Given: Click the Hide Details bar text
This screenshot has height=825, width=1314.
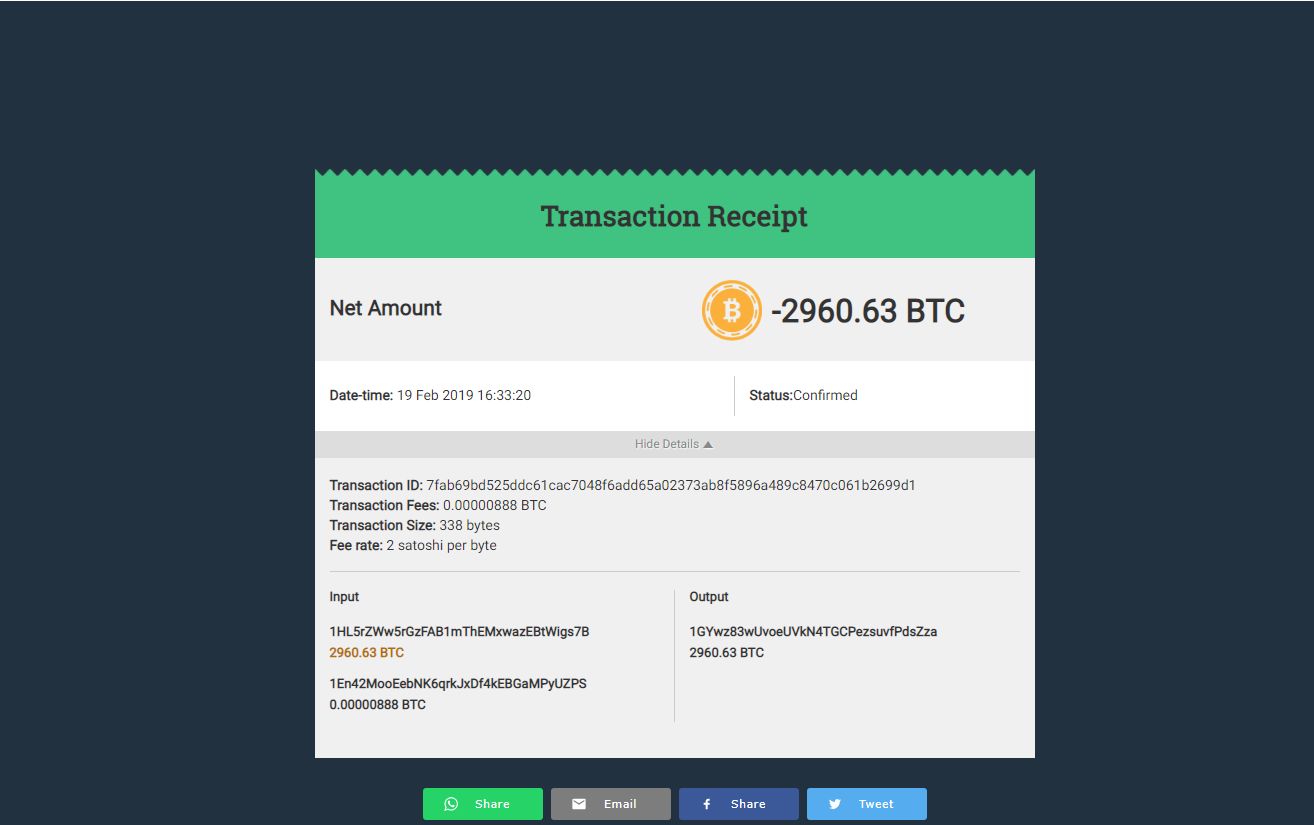Looking at the screenshot, I should coord(667,444).
